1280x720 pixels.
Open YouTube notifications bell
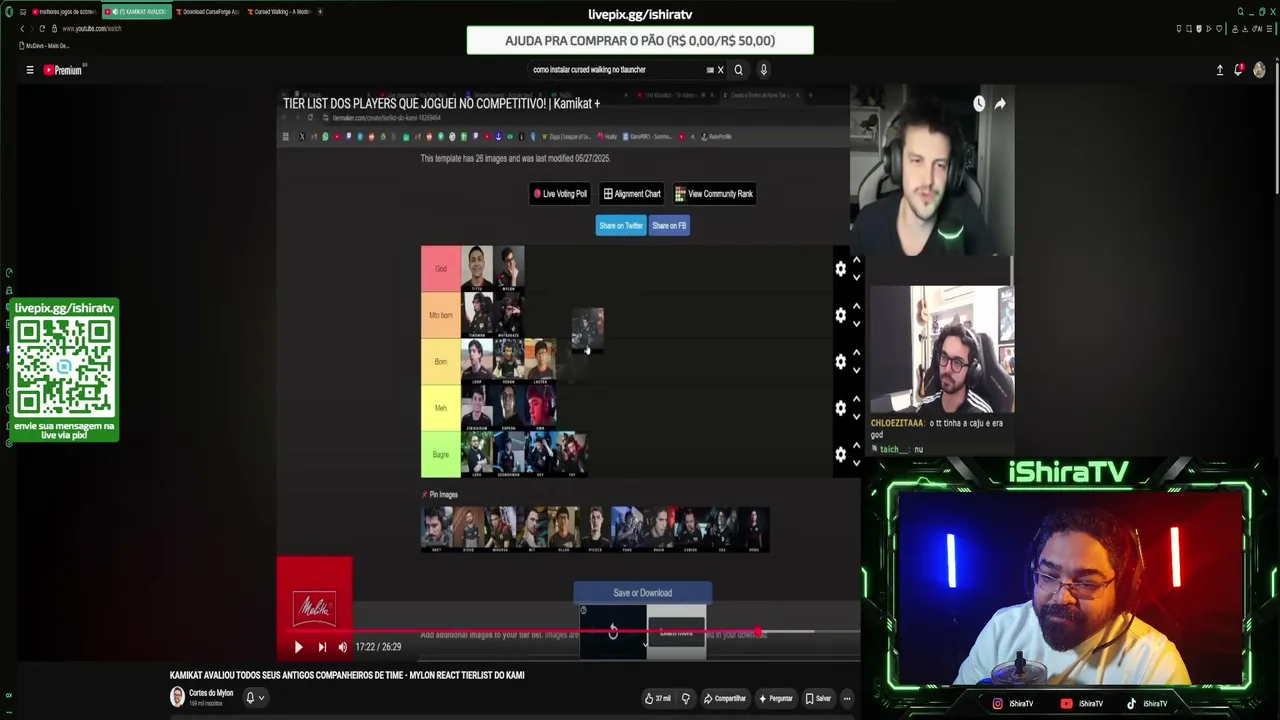(1238, 70)
